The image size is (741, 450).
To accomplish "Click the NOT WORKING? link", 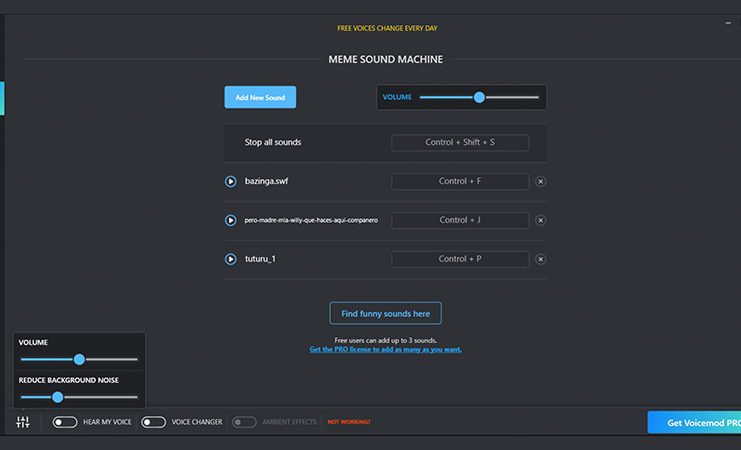I will coord(349,422).
